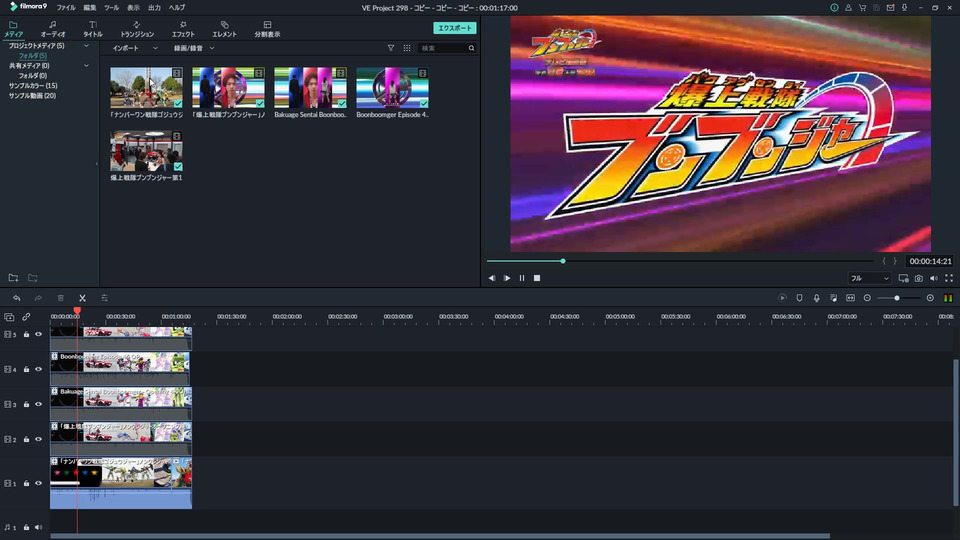Viewport: 960px width, 540px height.
Task: Create a new media folder
Action: click(x=13, y=278)
